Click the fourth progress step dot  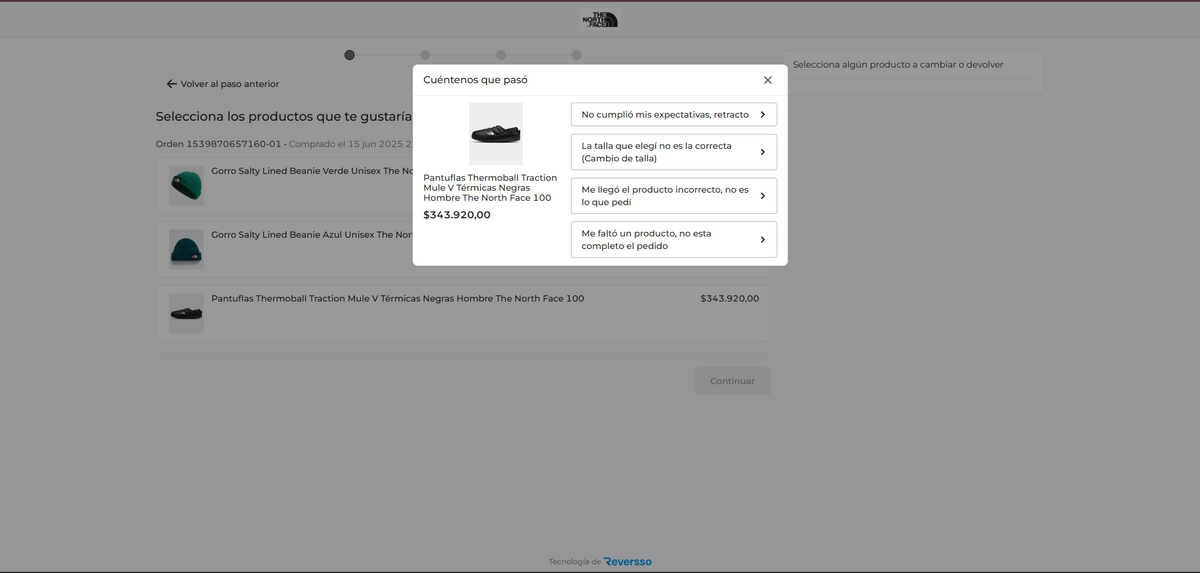tap(577, 55)
